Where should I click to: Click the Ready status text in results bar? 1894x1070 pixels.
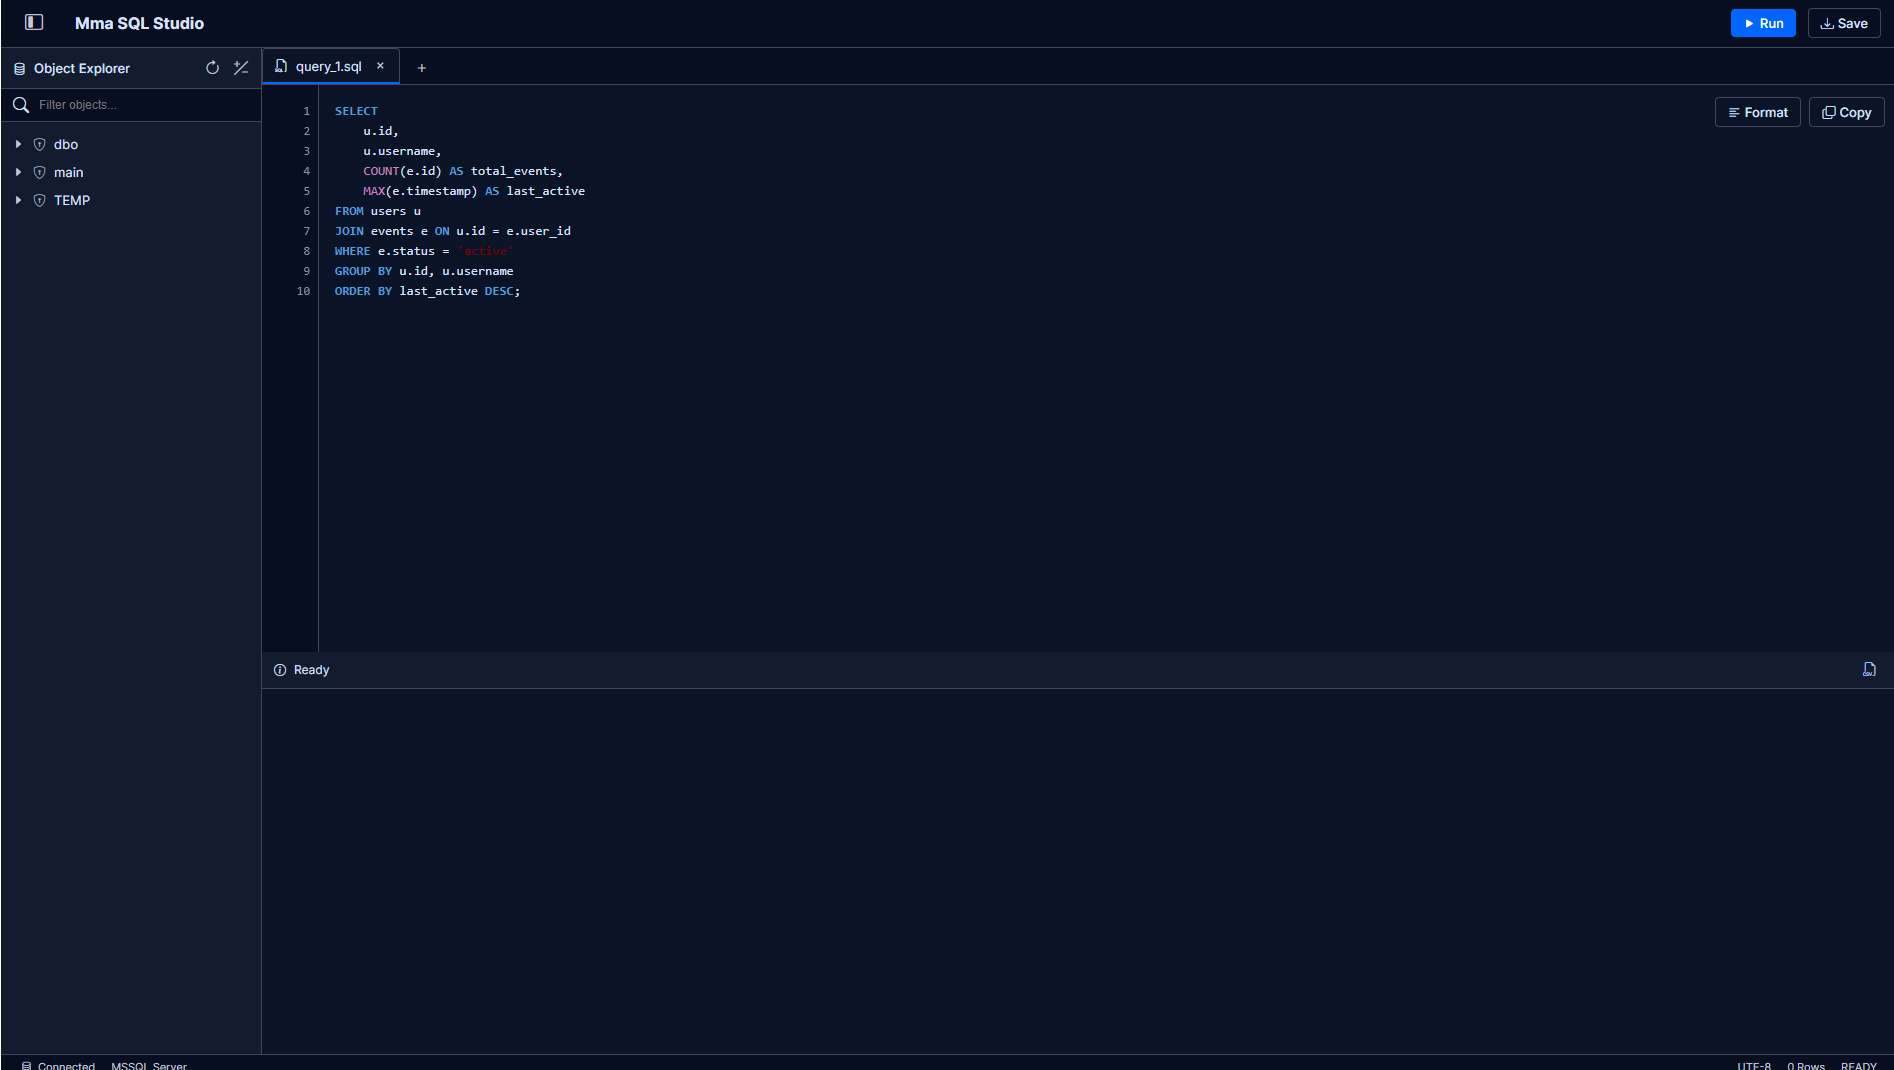coord(311,670)
